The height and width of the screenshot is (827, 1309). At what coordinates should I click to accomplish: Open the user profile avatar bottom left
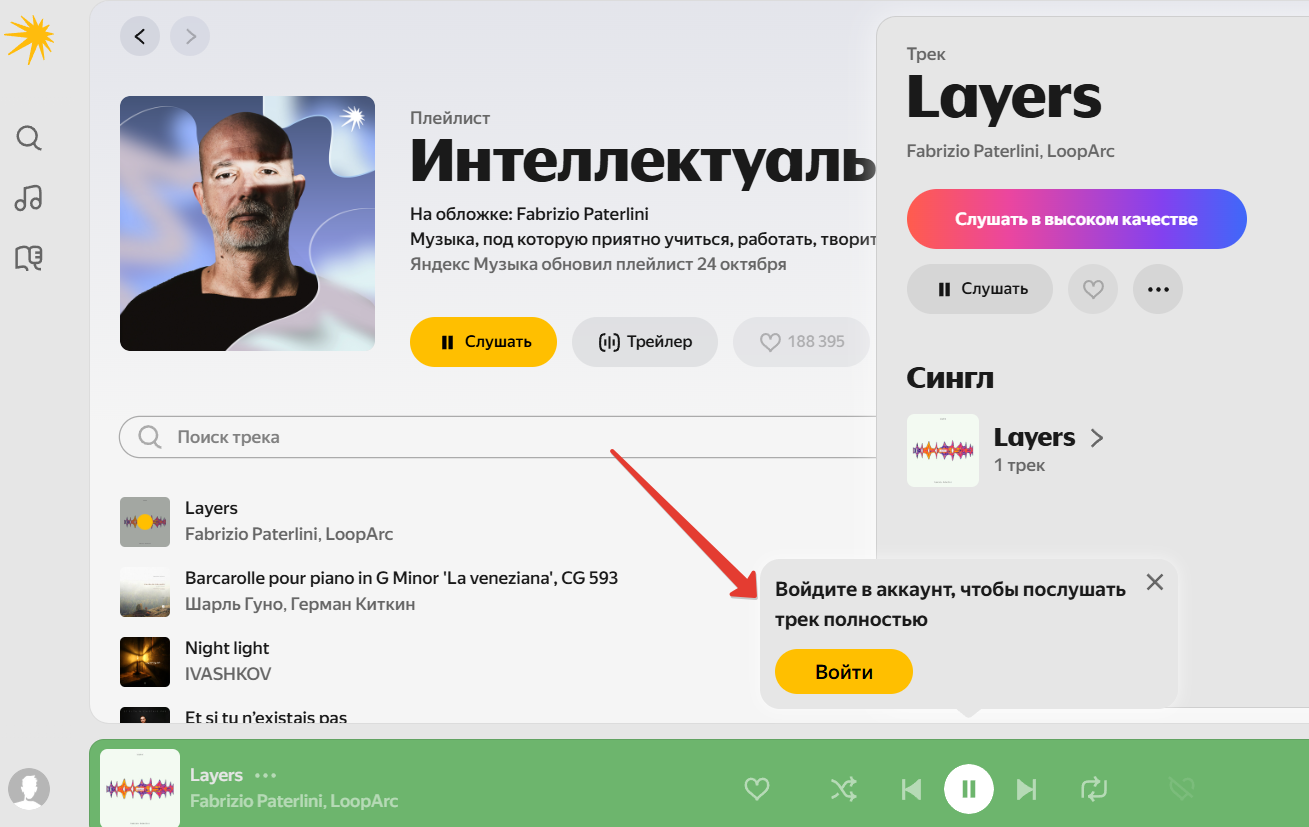click(x=29, y=789)
